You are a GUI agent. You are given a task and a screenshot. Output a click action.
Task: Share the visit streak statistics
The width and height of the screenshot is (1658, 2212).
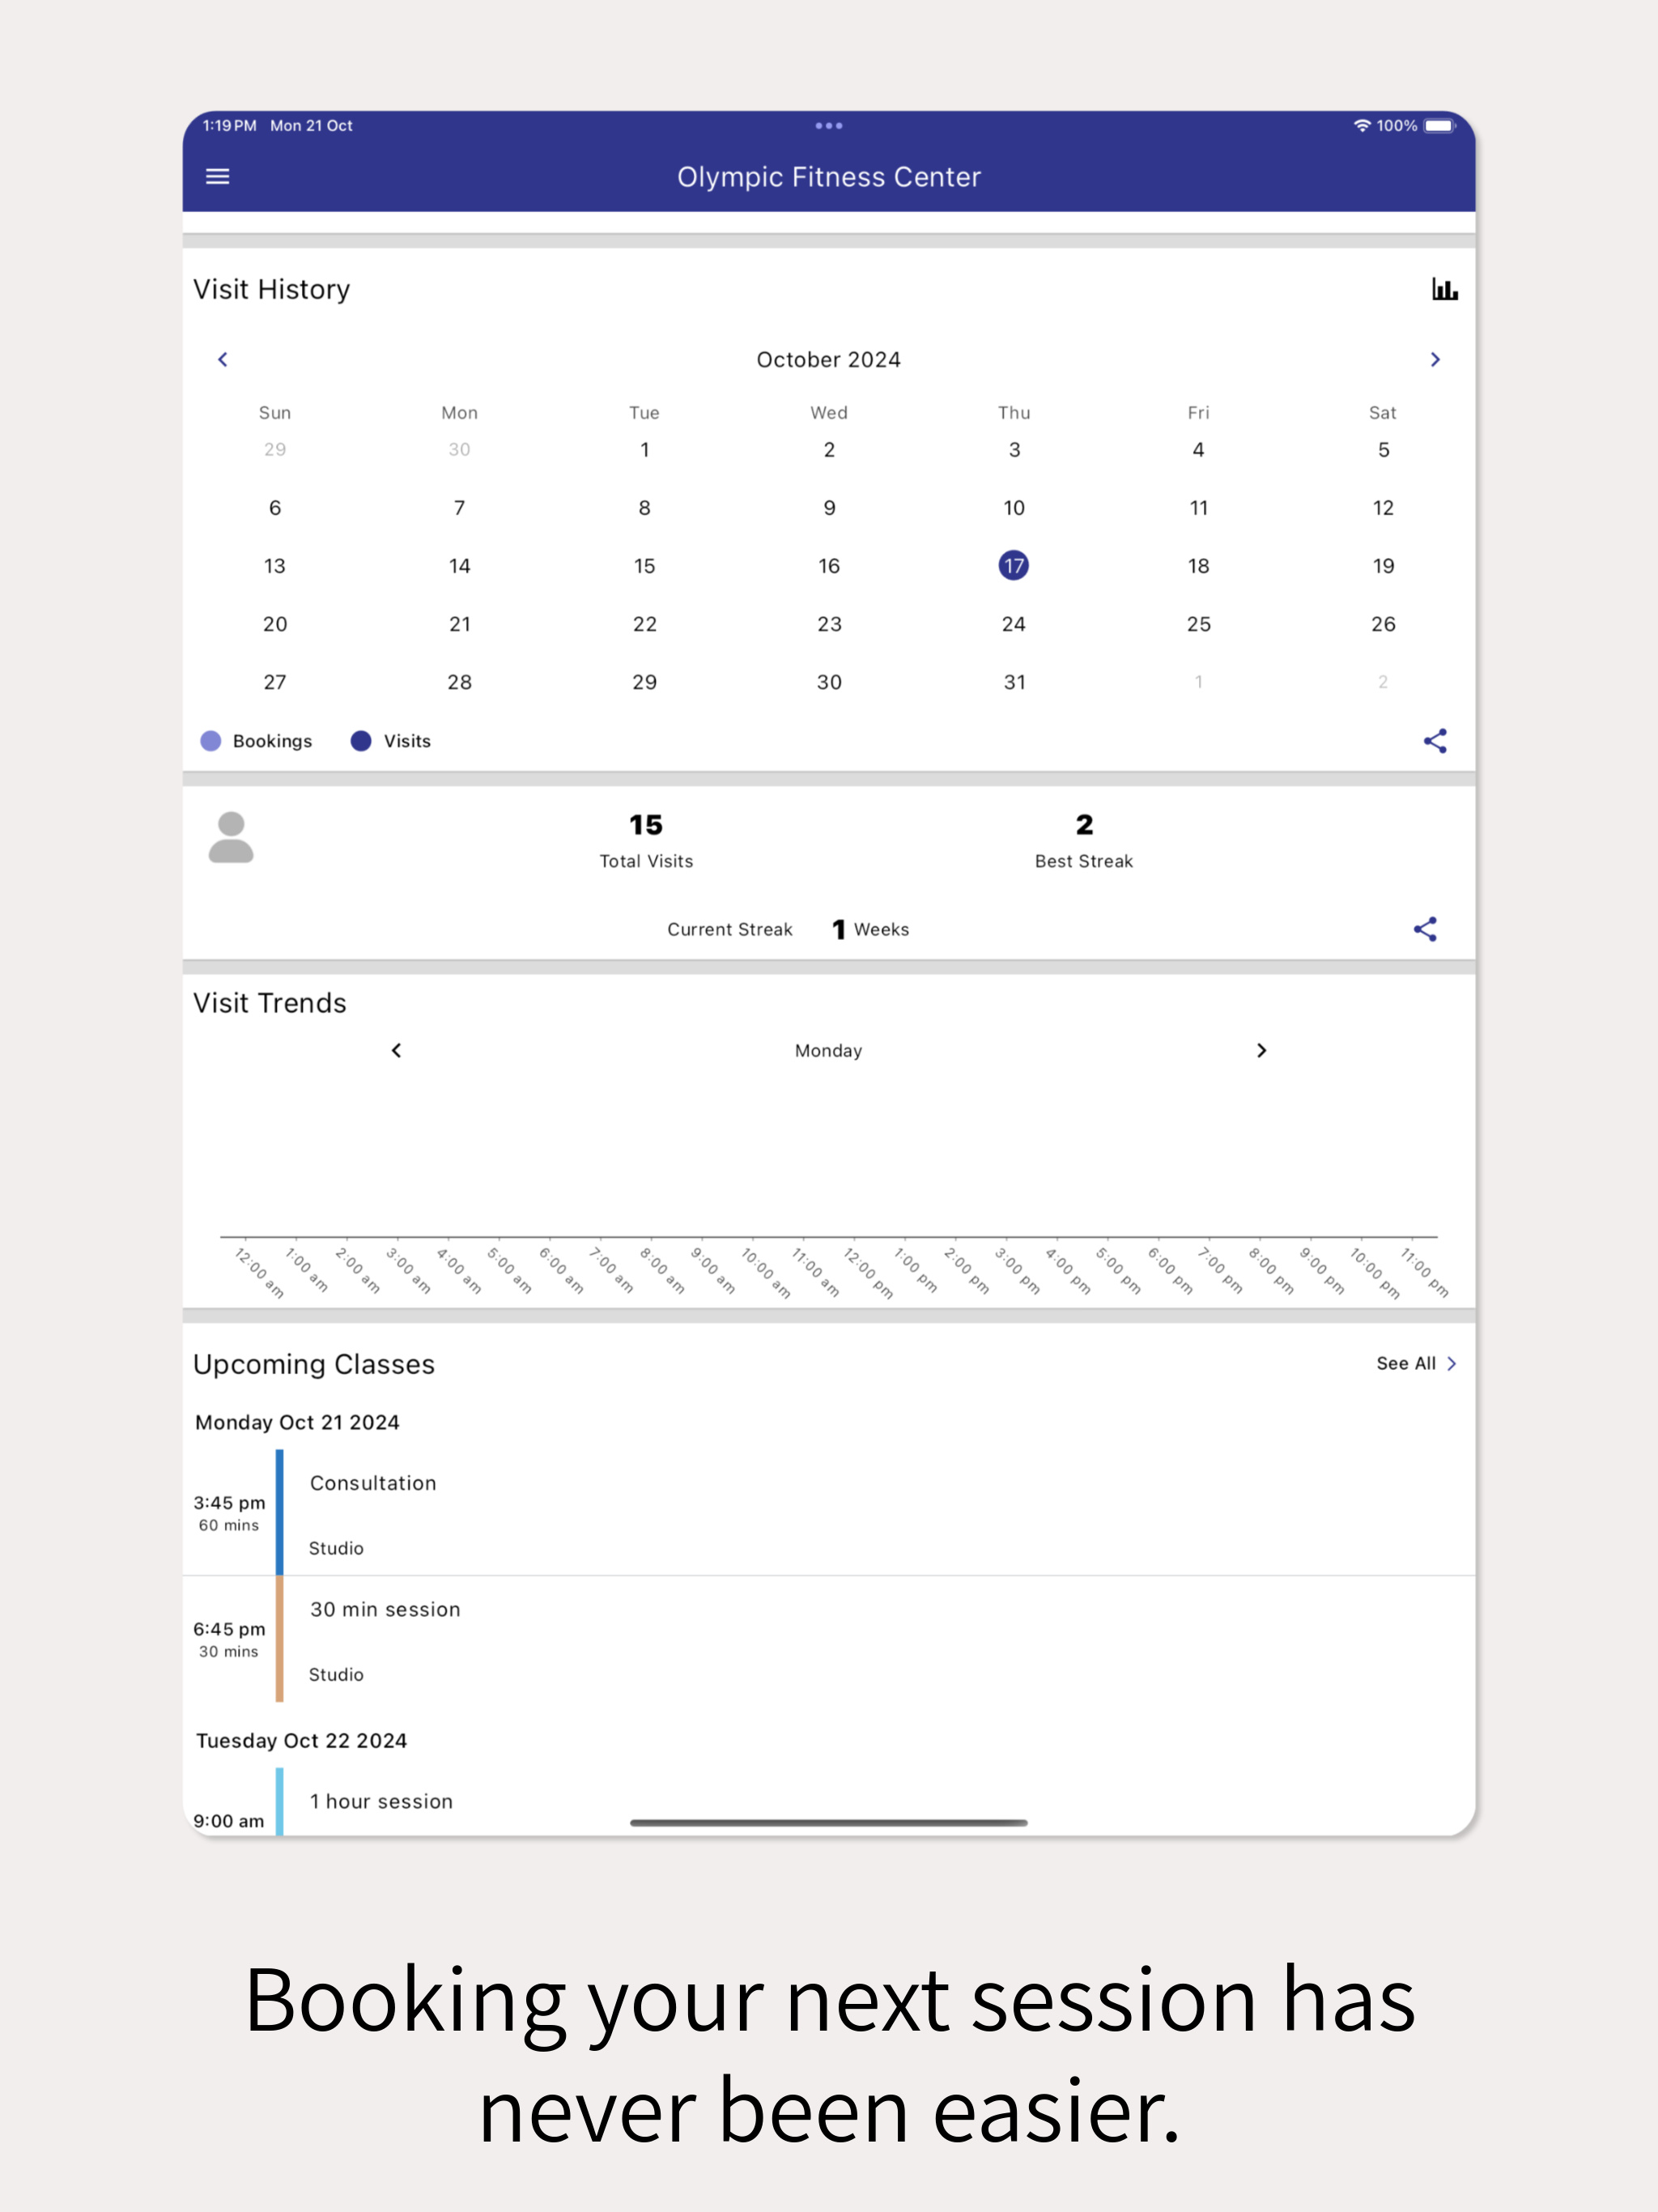(1425, 929)
